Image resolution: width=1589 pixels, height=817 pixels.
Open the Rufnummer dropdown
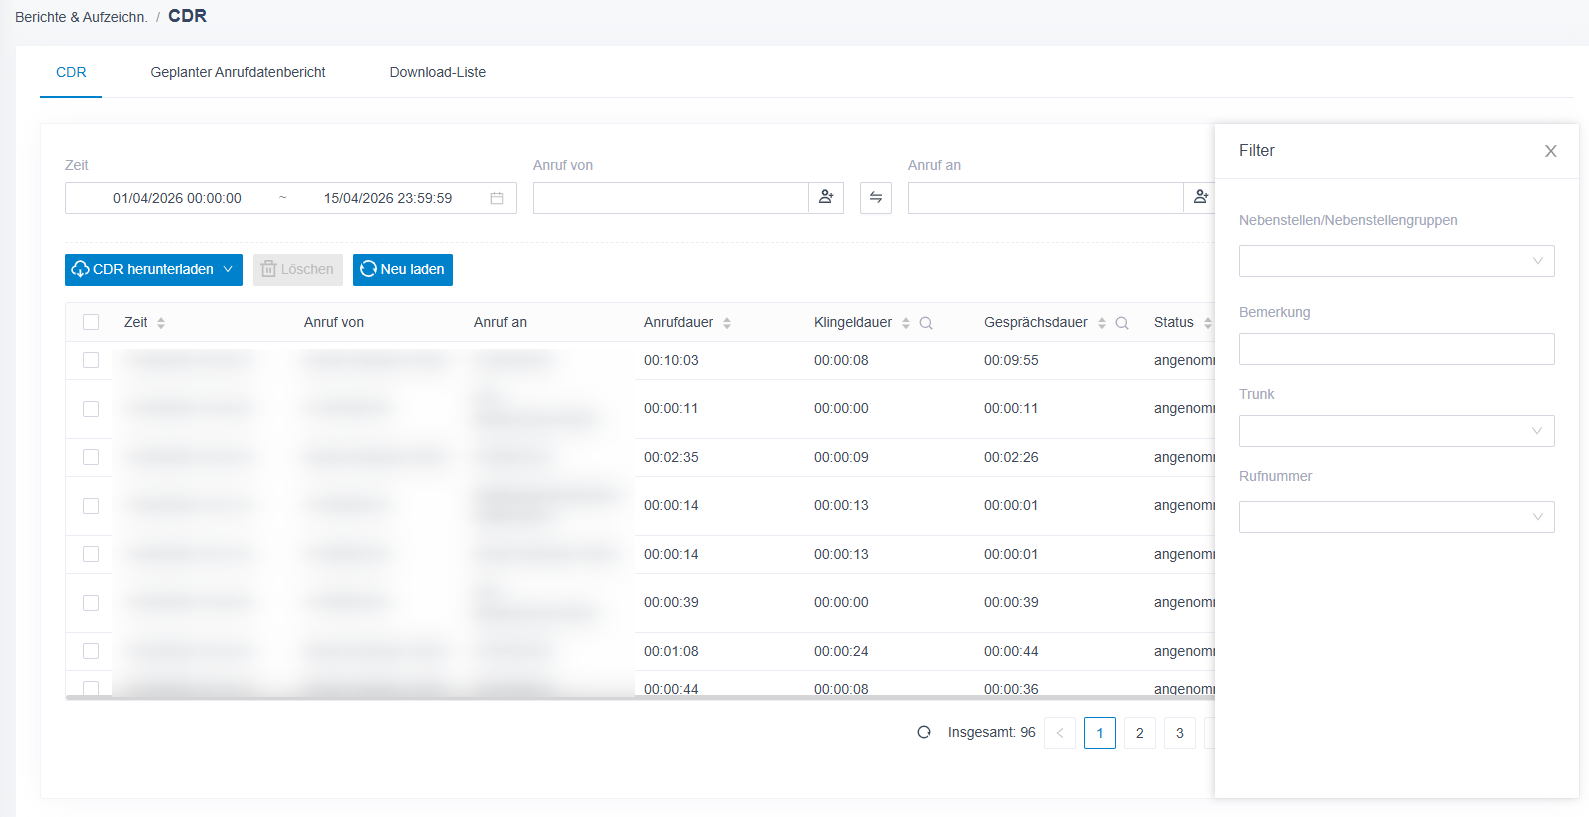(1396, 517)
